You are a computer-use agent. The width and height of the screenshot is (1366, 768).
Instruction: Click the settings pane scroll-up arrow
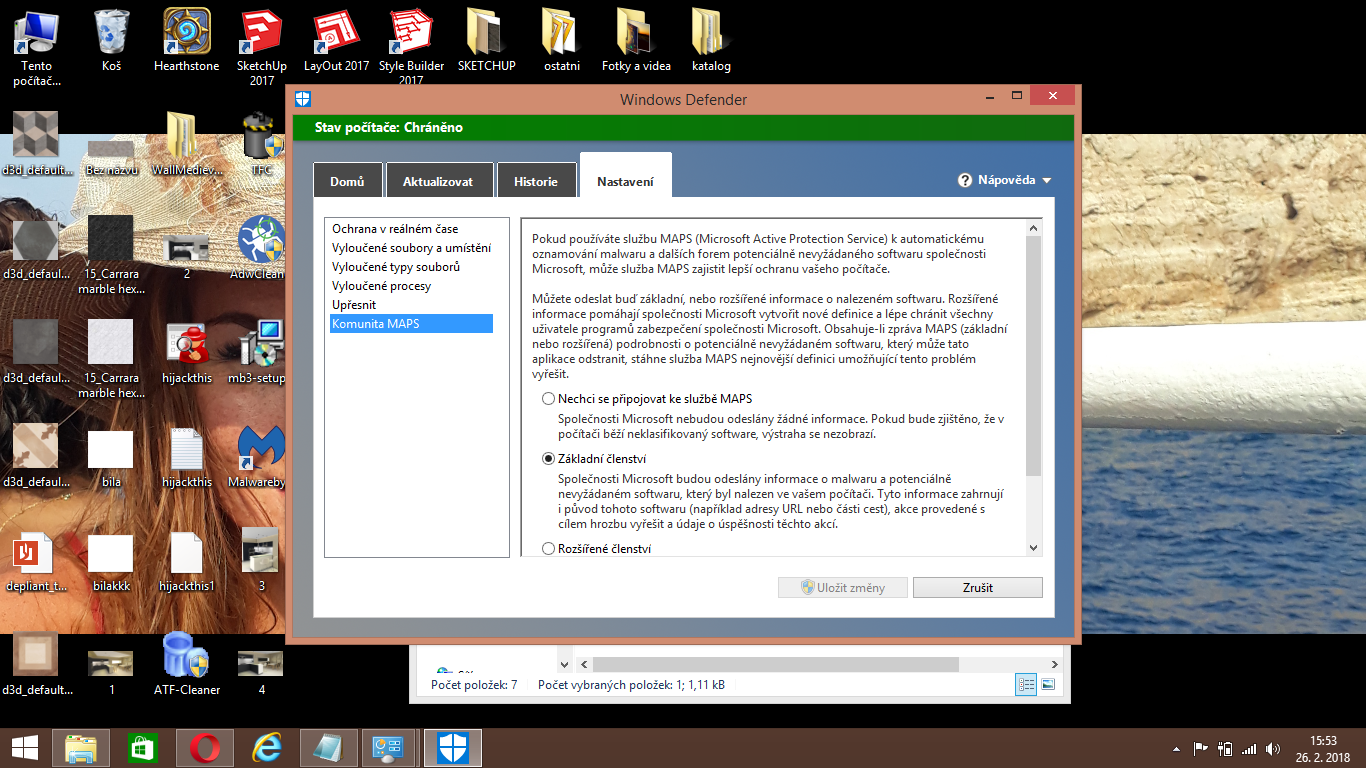1034,228
